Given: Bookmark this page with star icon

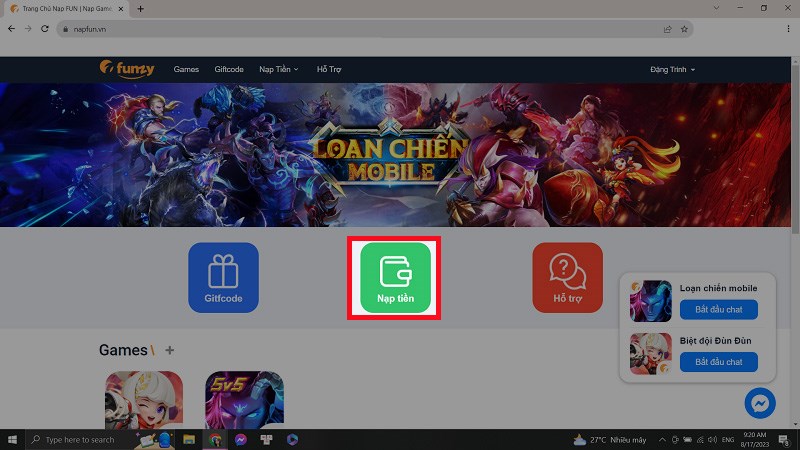Looking at the screenshot, I should [684, 29].
